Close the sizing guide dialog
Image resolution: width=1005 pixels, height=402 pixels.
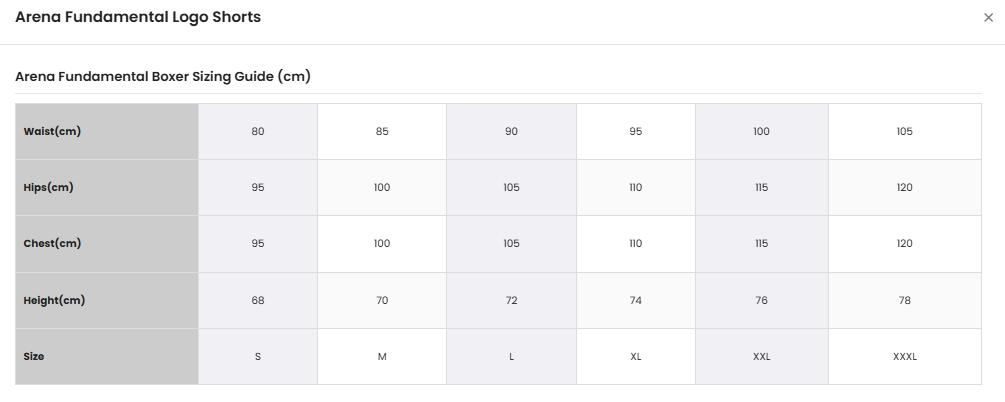(x=988, y=18)
